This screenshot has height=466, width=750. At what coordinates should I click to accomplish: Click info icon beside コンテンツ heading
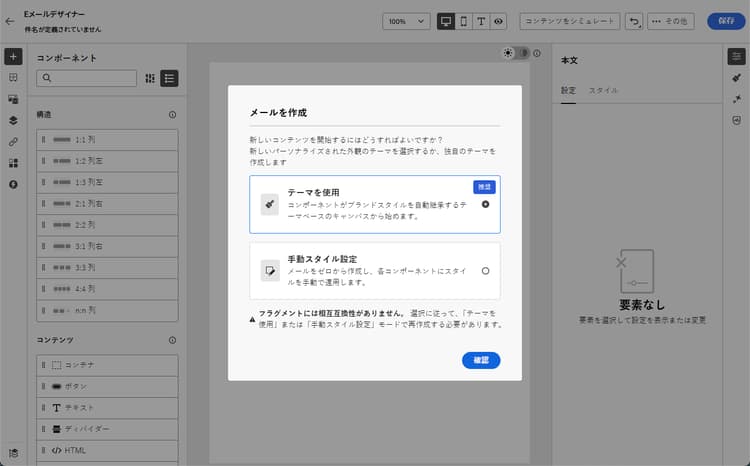(172, 340)
